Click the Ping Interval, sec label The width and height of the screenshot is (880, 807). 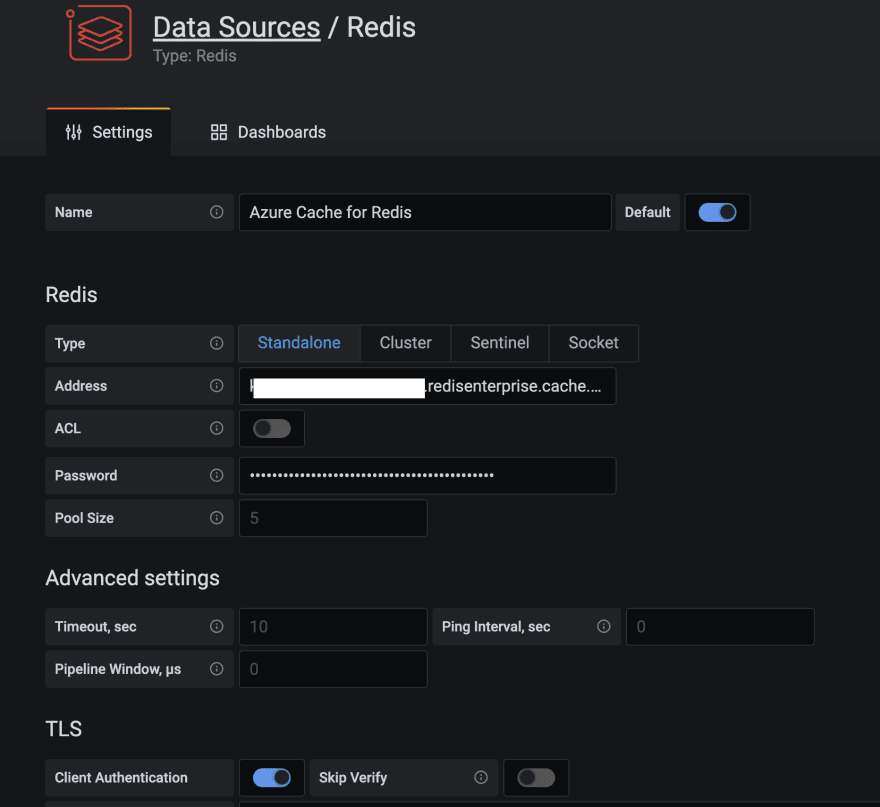tap(496, 627)
